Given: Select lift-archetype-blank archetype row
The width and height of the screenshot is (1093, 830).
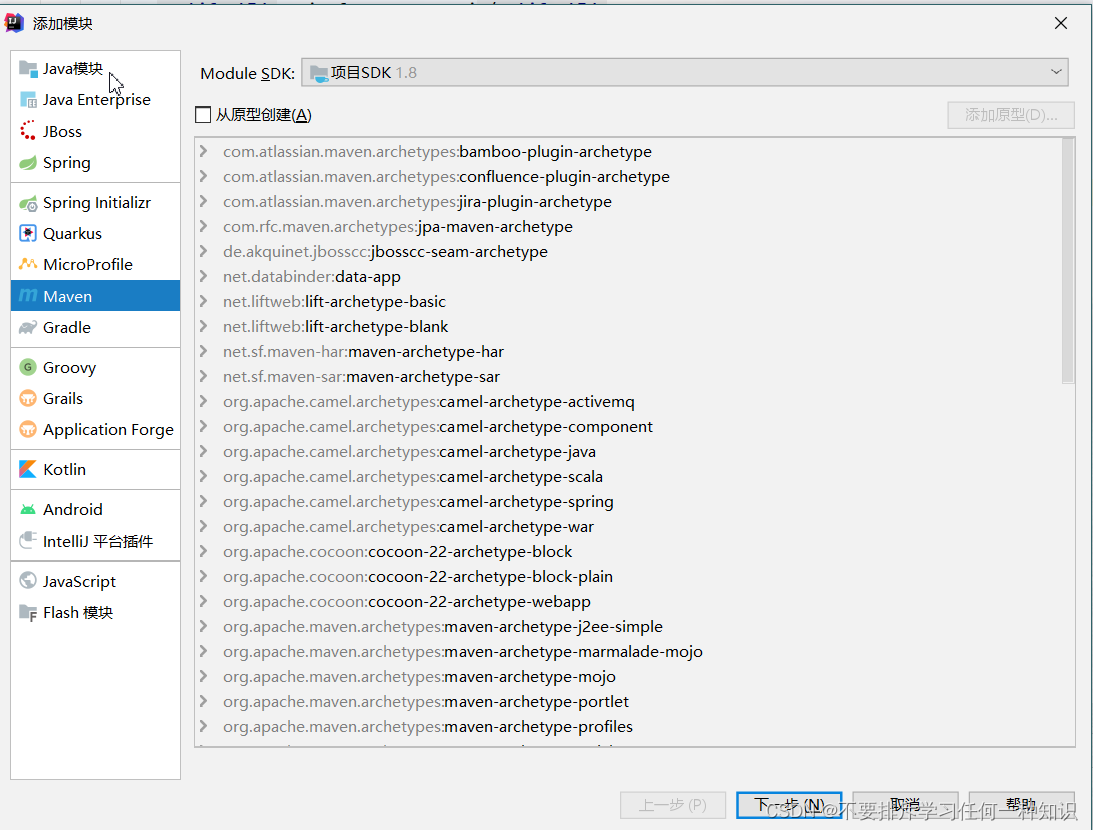Looking at the screenshot, I should (x=628, y=326).
